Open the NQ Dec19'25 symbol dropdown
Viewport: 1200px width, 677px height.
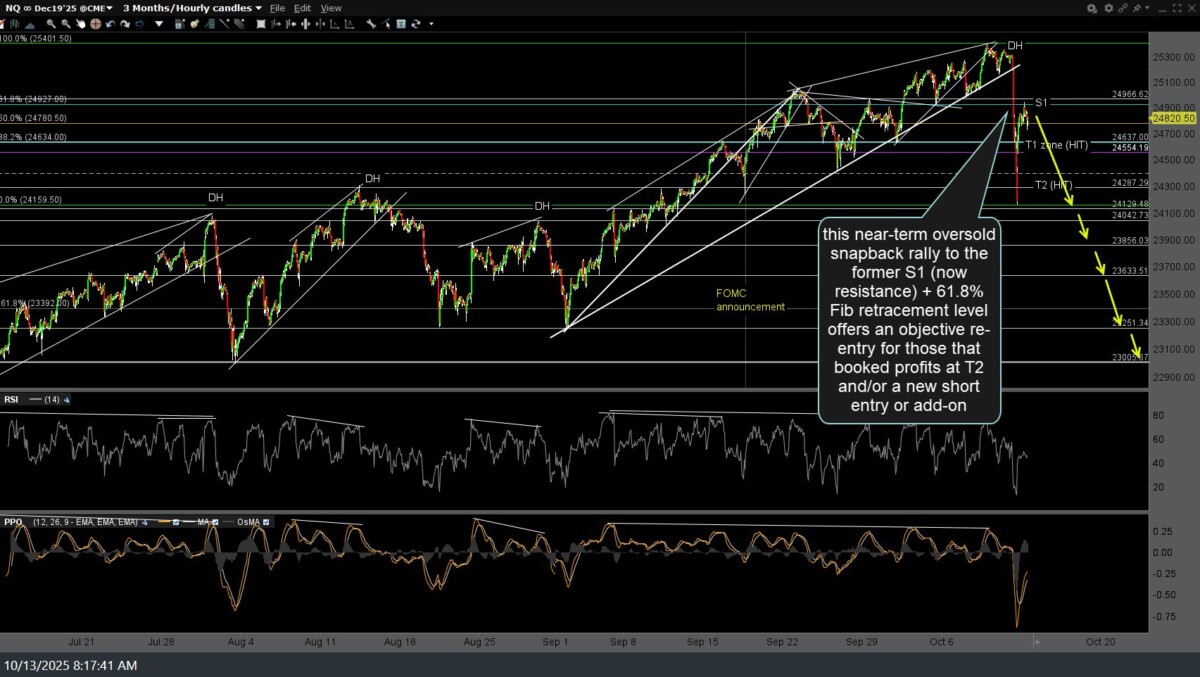point(60,8)
